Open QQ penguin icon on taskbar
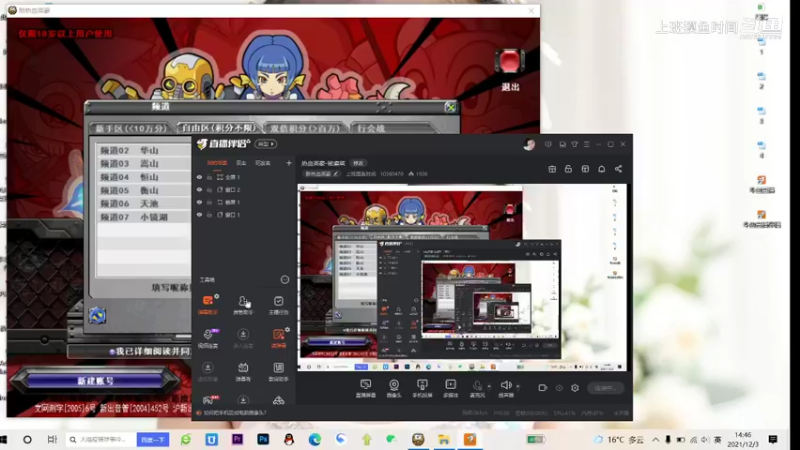Screen dimensions: 800x450 (289, 439)
